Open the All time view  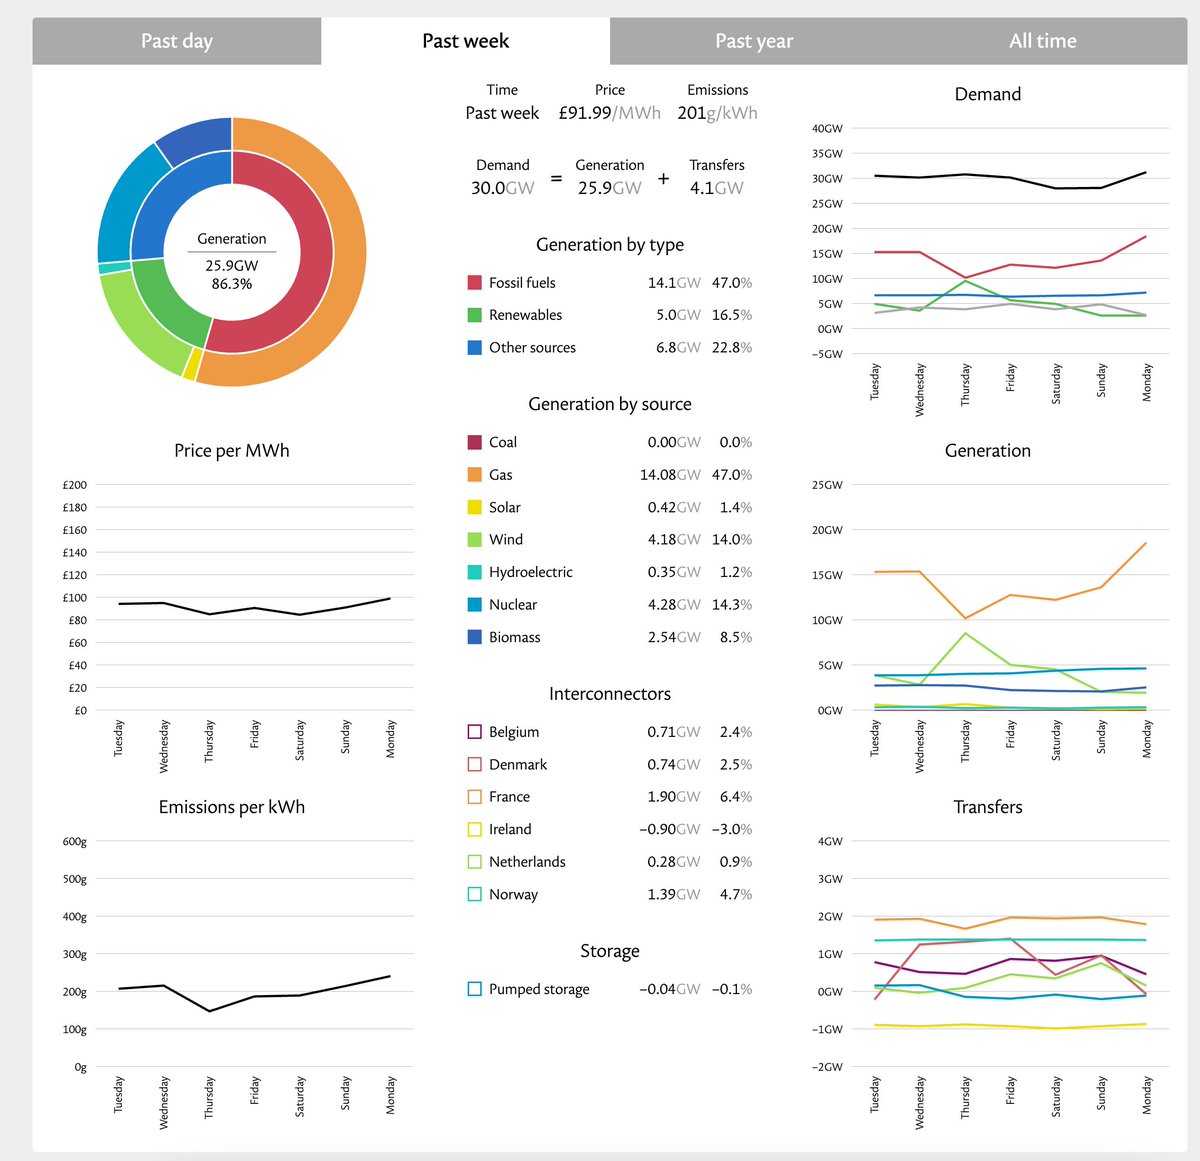coord(1043,41)
